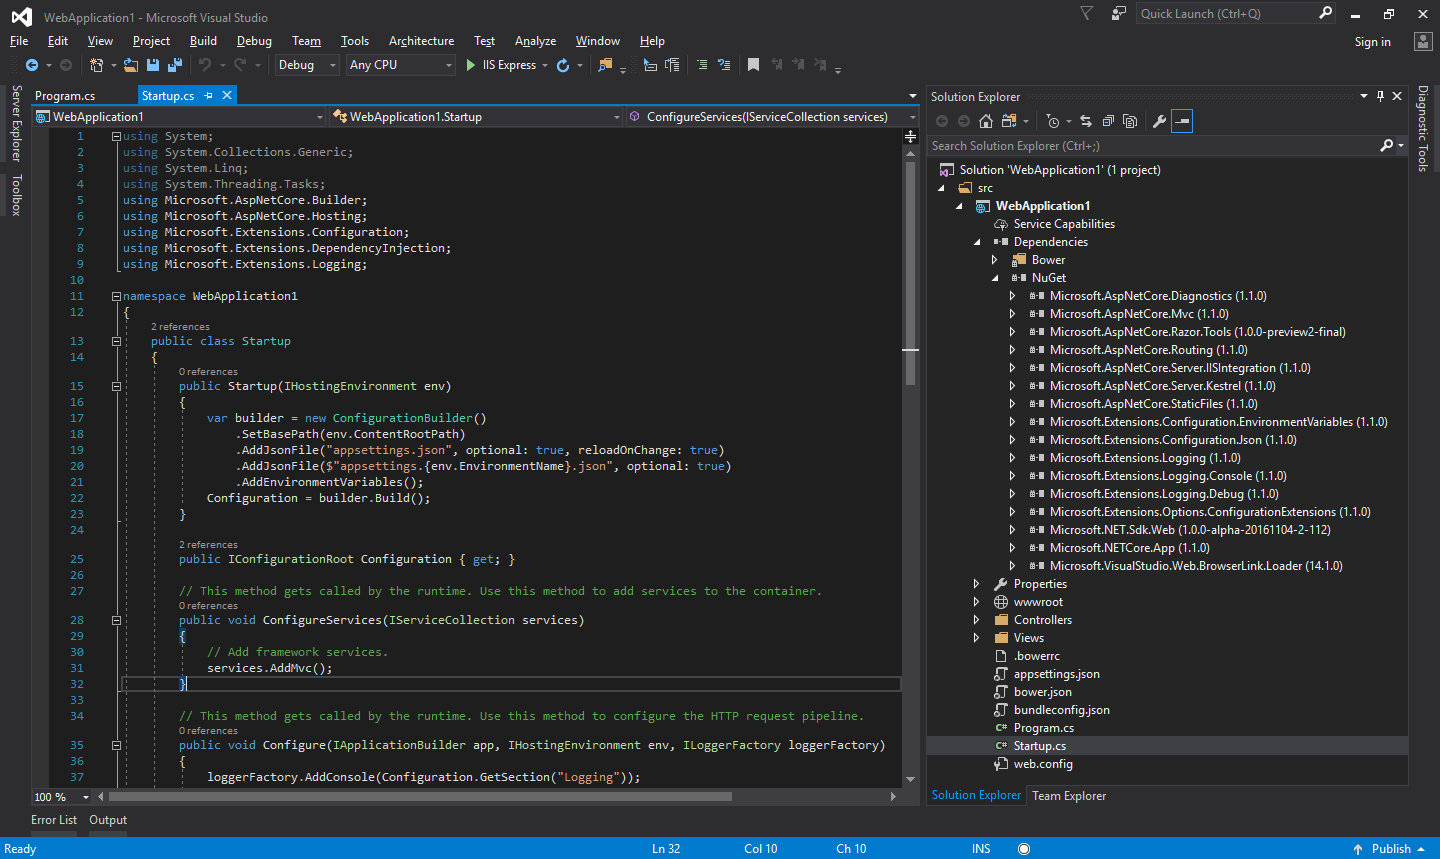
Task: Toggle a bookmark using the toolbar flag icon
Action: pyautogui.click(x=755, y=64)
